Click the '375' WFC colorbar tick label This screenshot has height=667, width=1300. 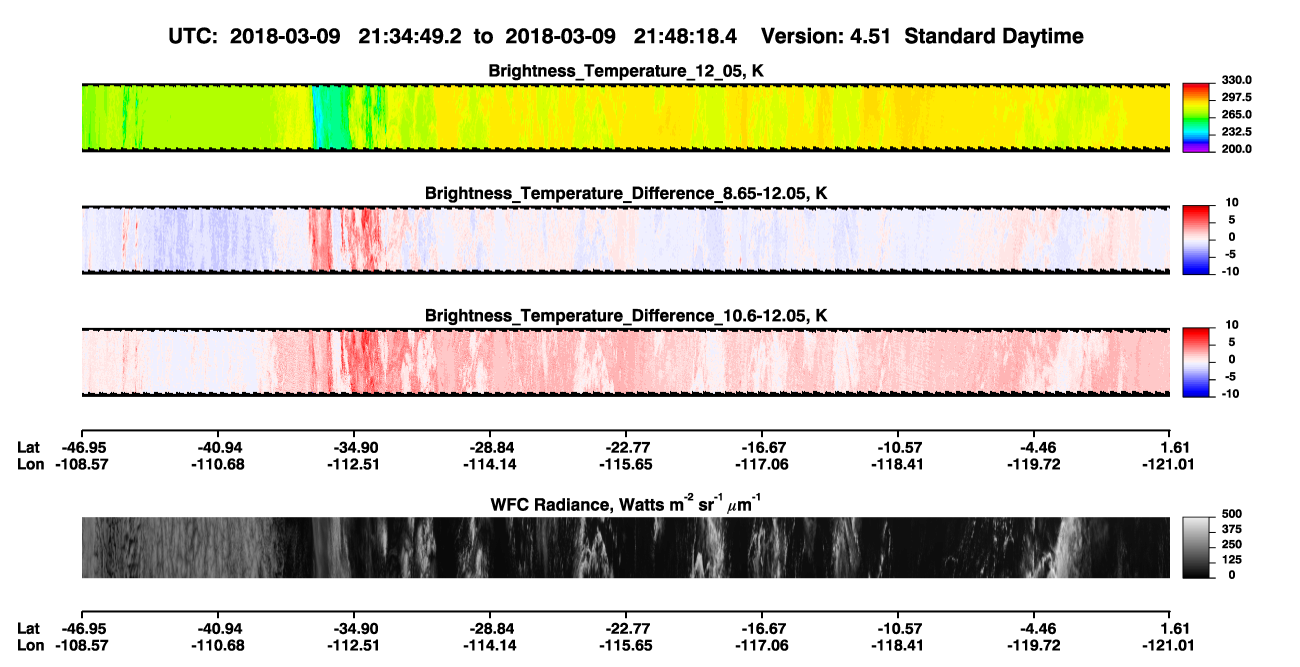pos(1230,529)
